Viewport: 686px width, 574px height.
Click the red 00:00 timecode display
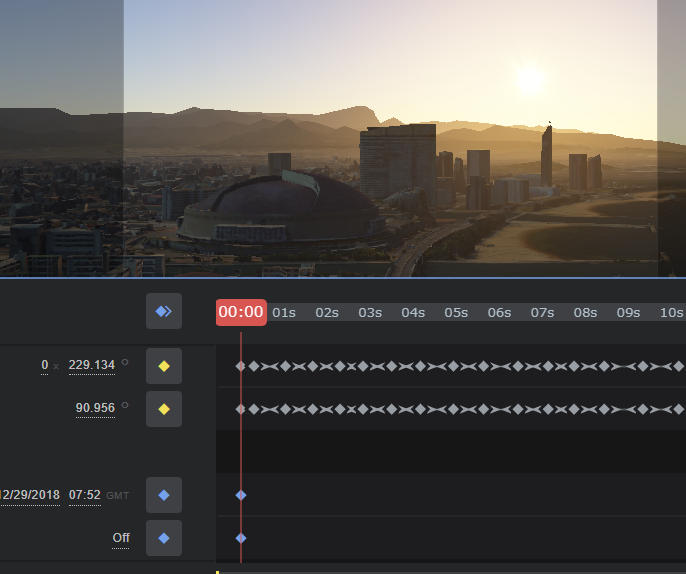pyautogui.click(x=241, y=312)
